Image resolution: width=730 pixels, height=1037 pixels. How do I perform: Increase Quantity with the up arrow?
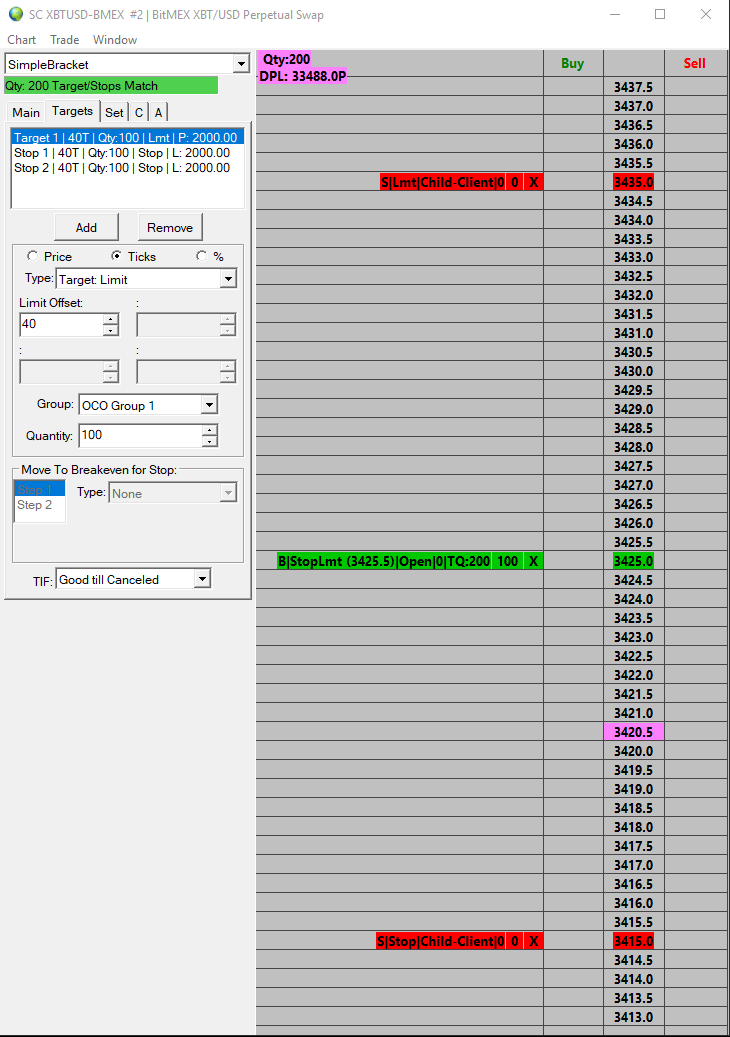(x=209, y=430)
